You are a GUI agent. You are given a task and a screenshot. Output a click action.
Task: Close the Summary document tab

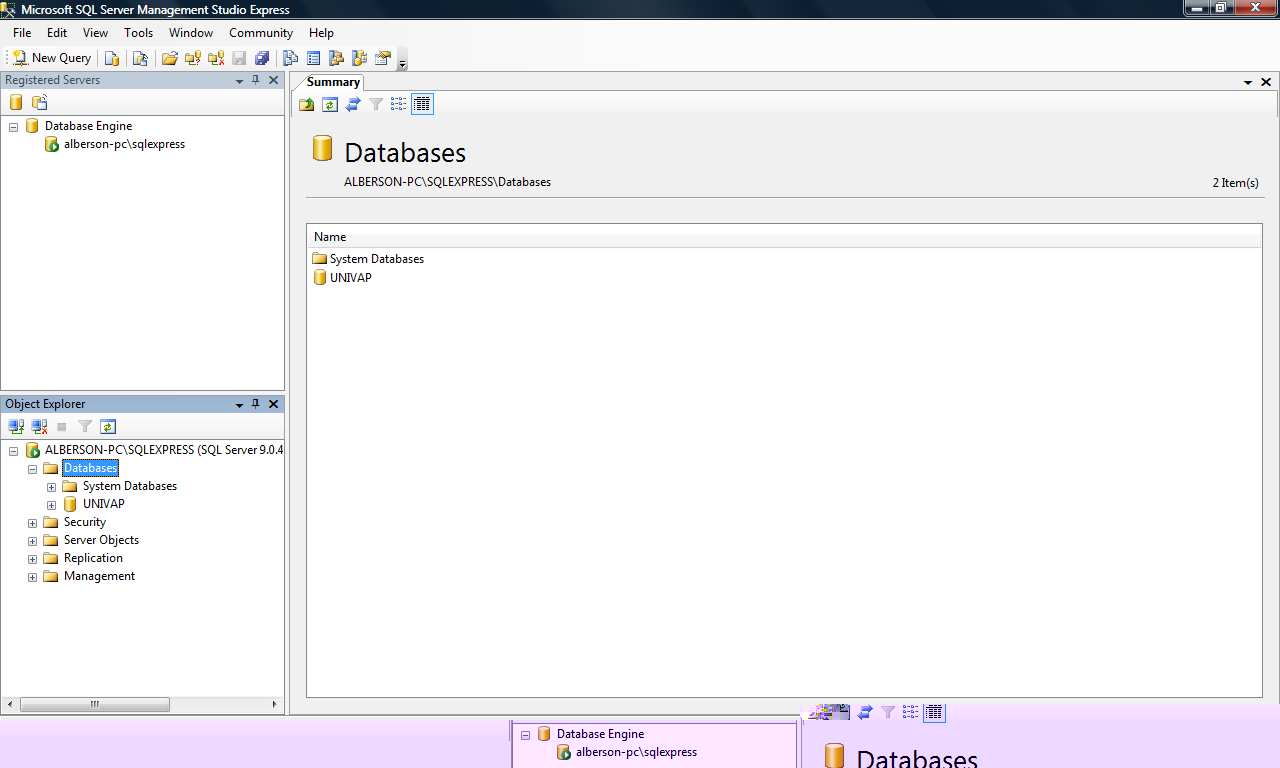(x=1266, y=82)
